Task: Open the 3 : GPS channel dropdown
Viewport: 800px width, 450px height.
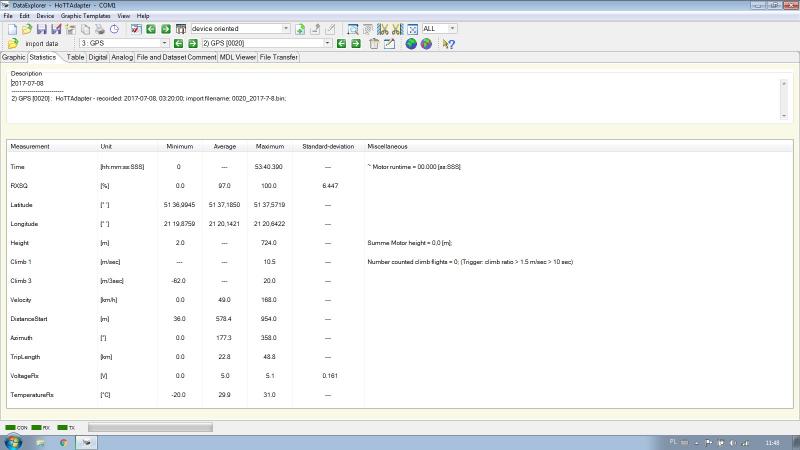Action: (165, 44)
